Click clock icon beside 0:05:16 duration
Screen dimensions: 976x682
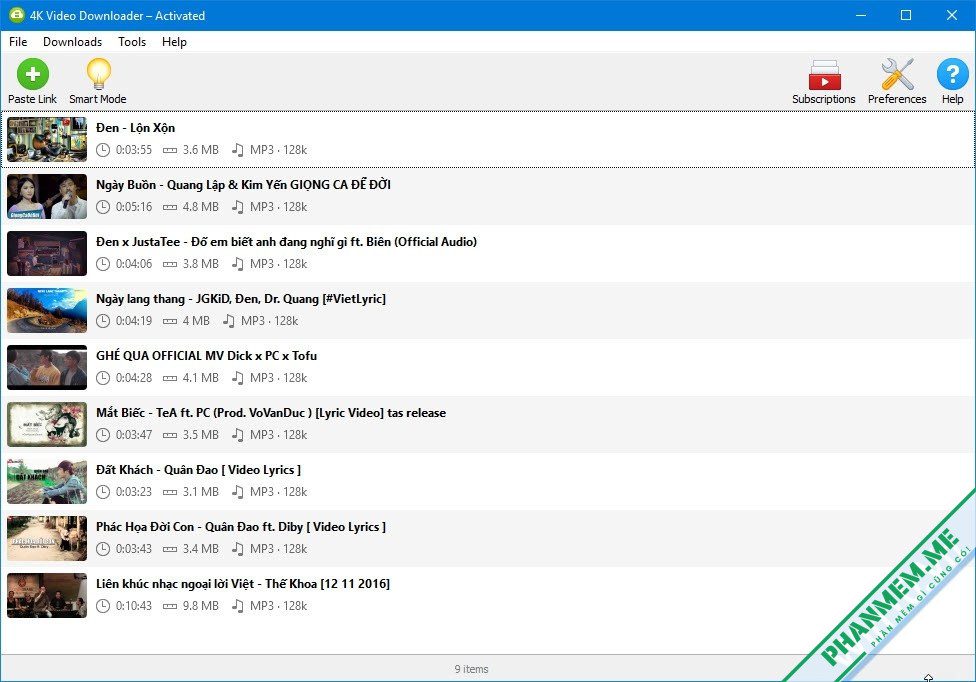(x=103, y=207)
